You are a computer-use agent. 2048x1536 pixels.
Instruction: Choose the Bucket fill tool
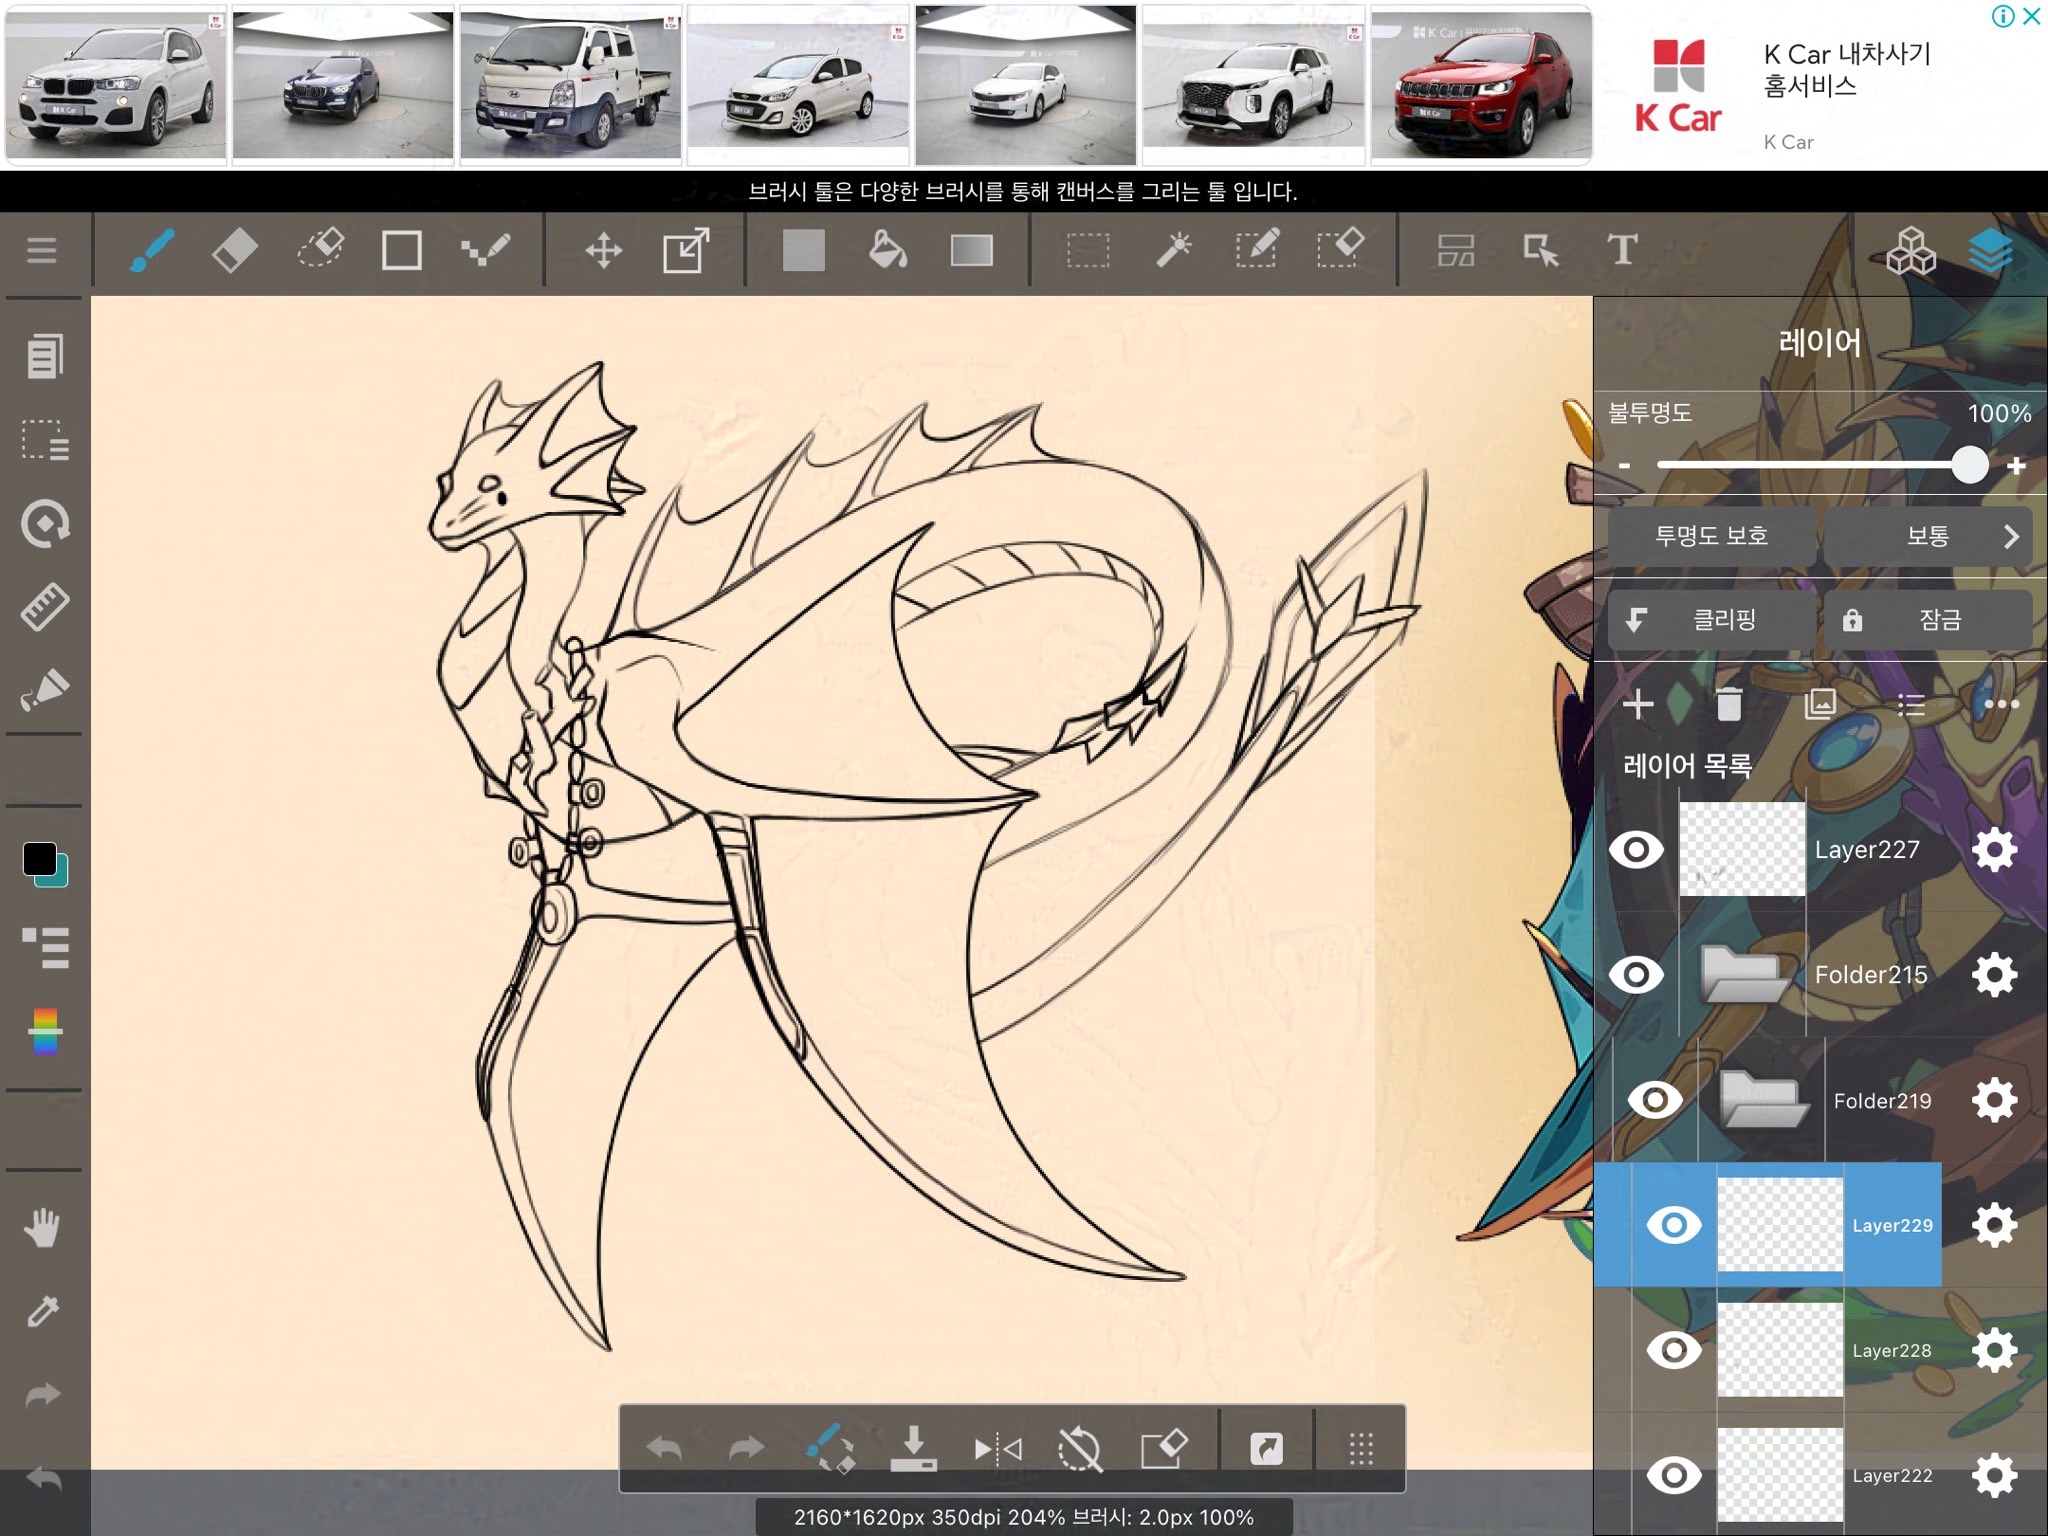pos(887,250)
